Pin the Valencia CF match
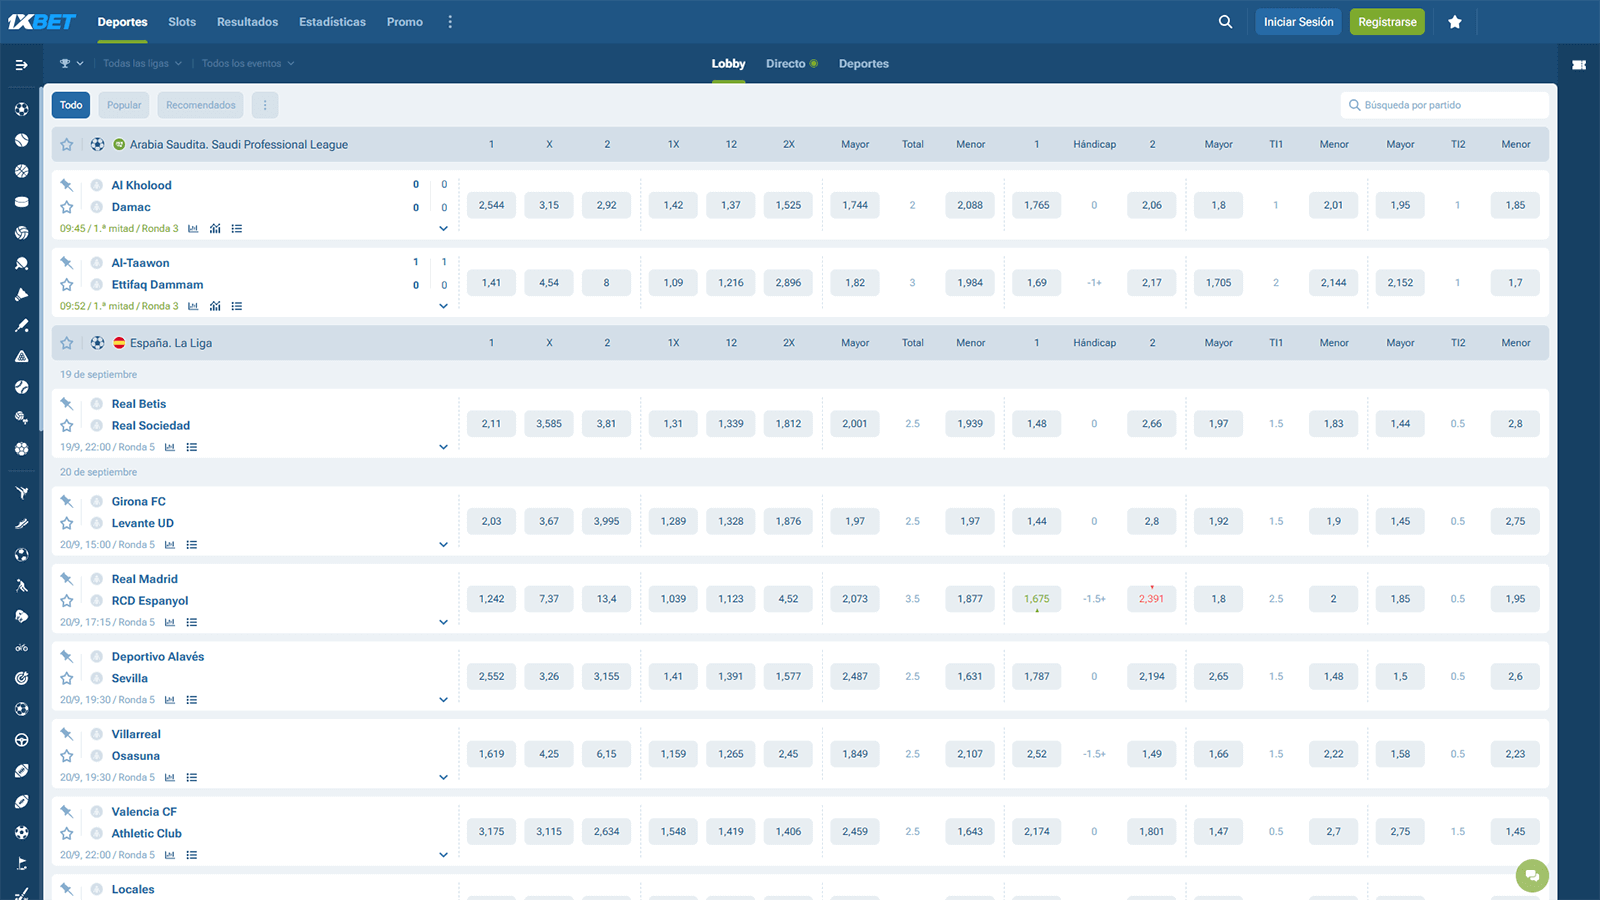Screen dimensions: 1600x900 (66, 811)
